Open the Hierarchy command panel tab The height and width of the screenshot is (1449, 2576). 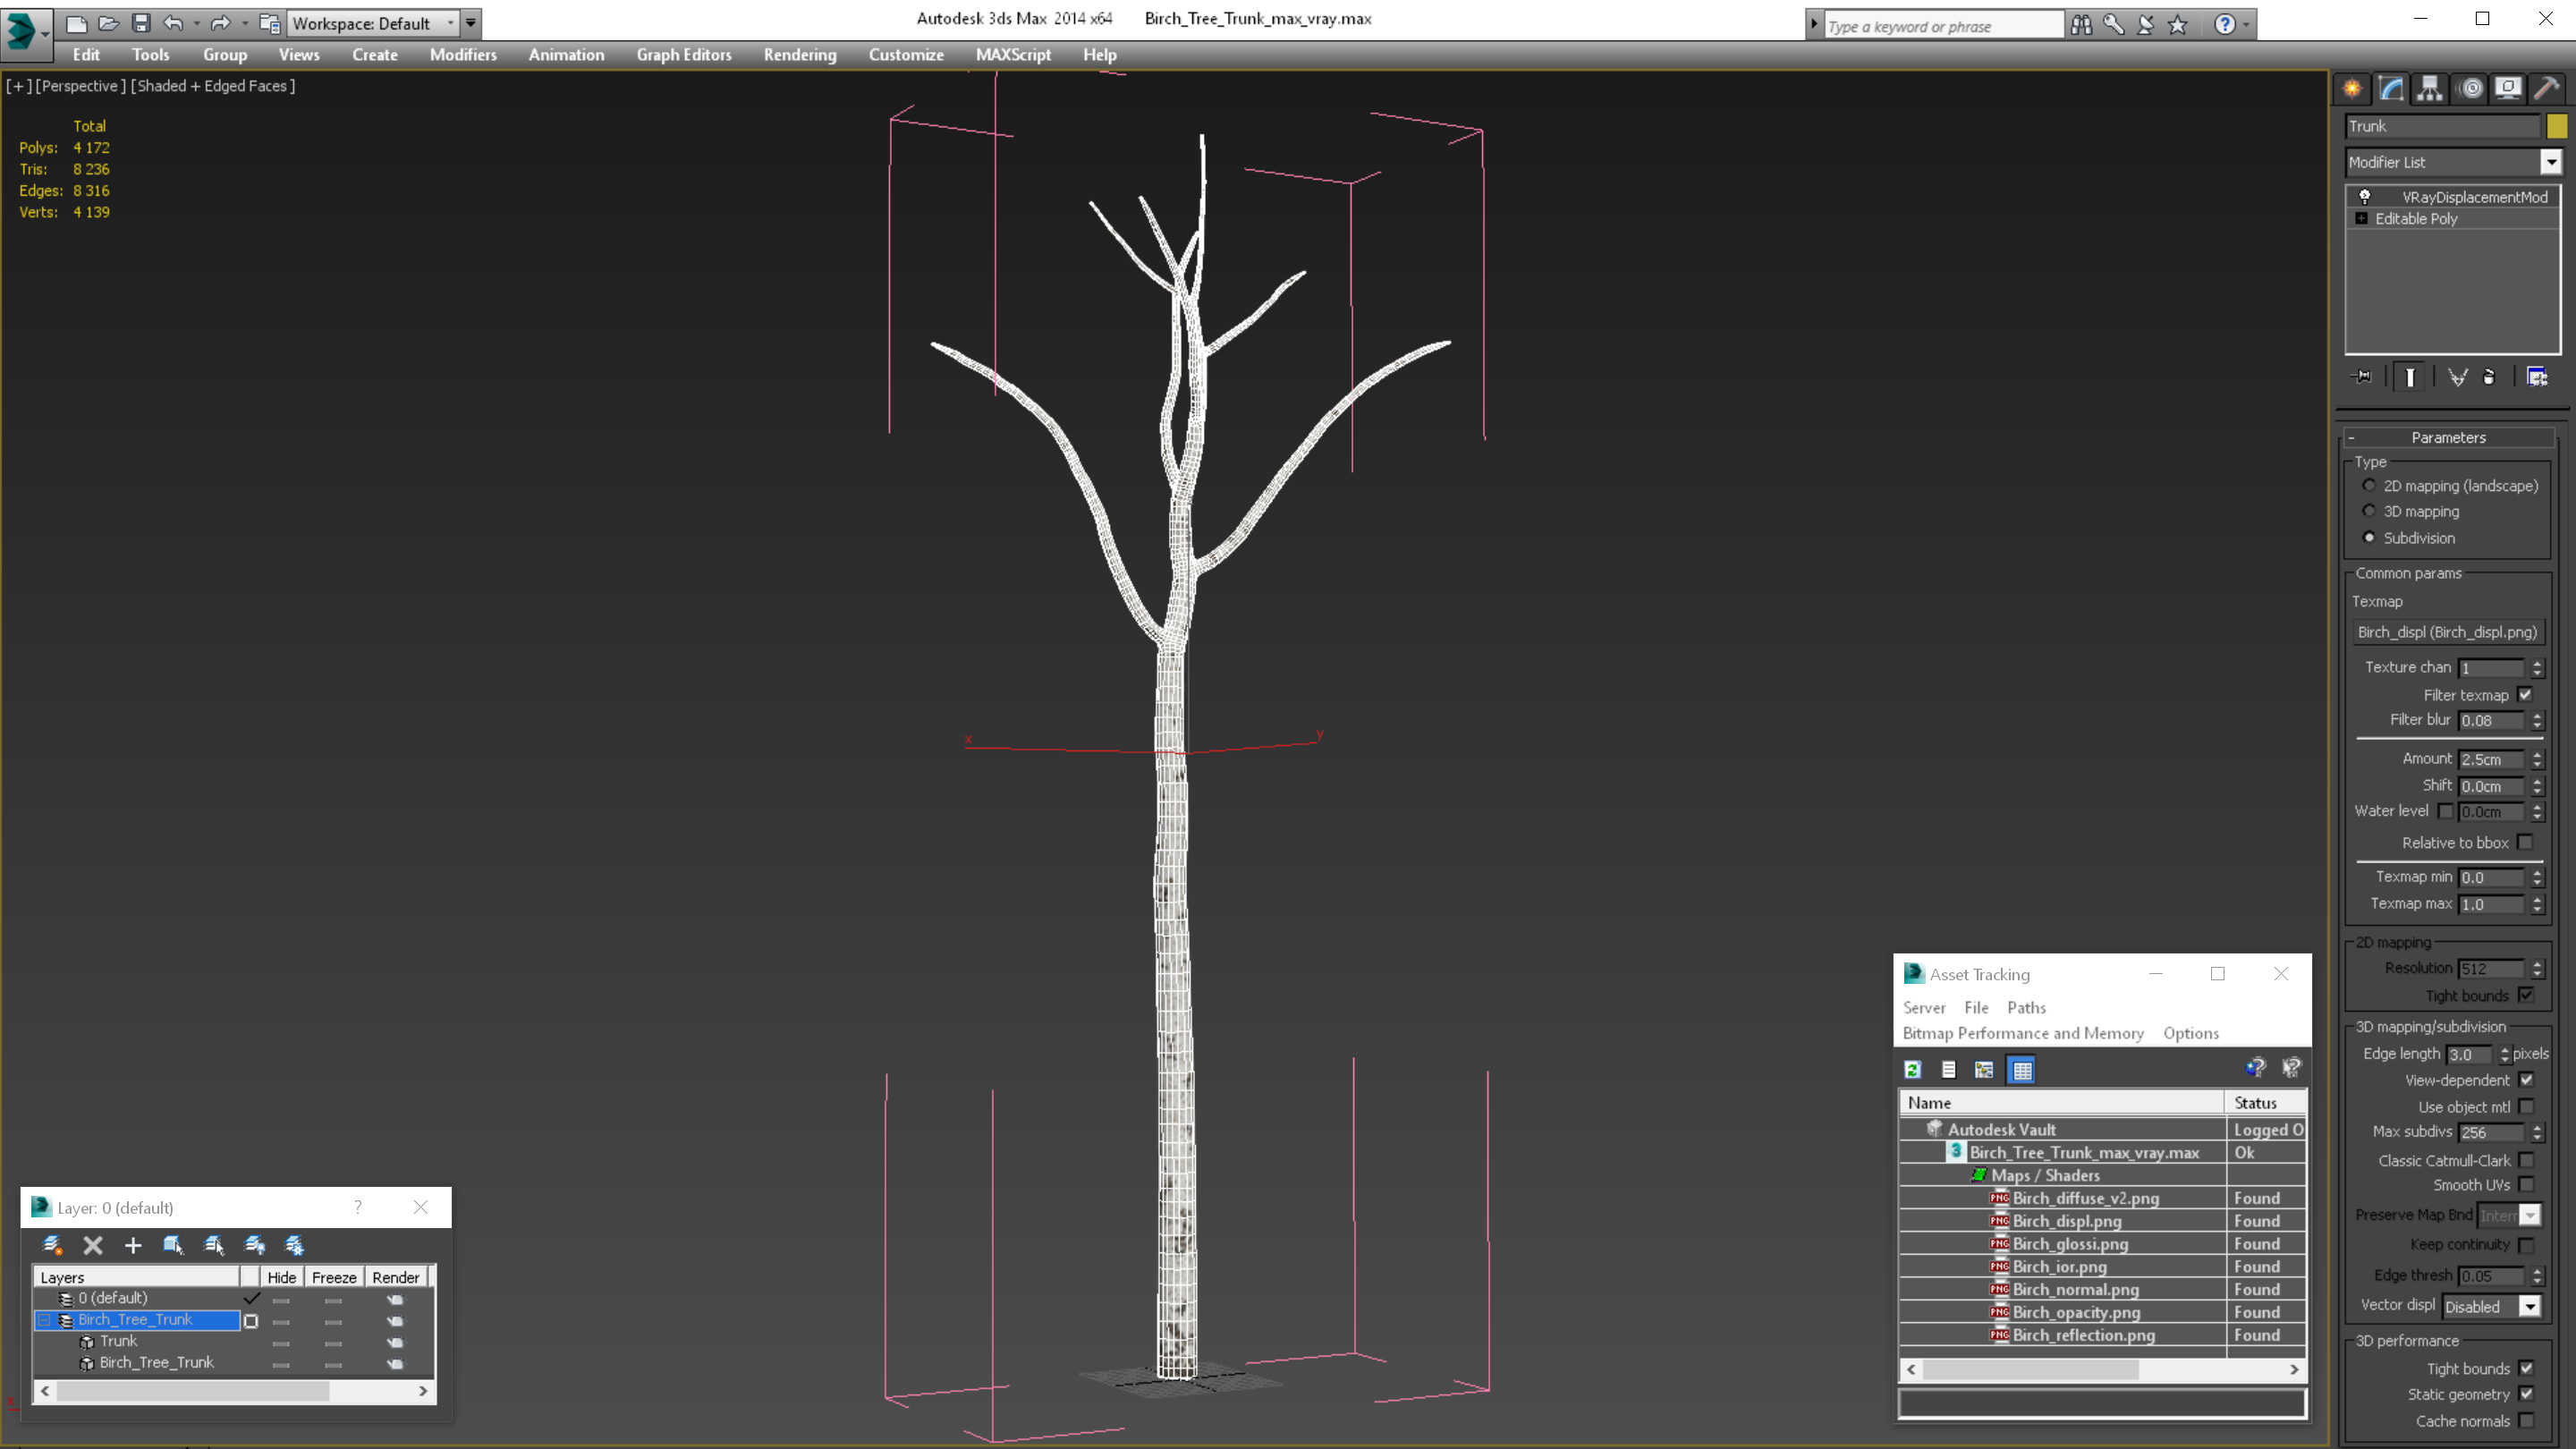click(2429, 89)
